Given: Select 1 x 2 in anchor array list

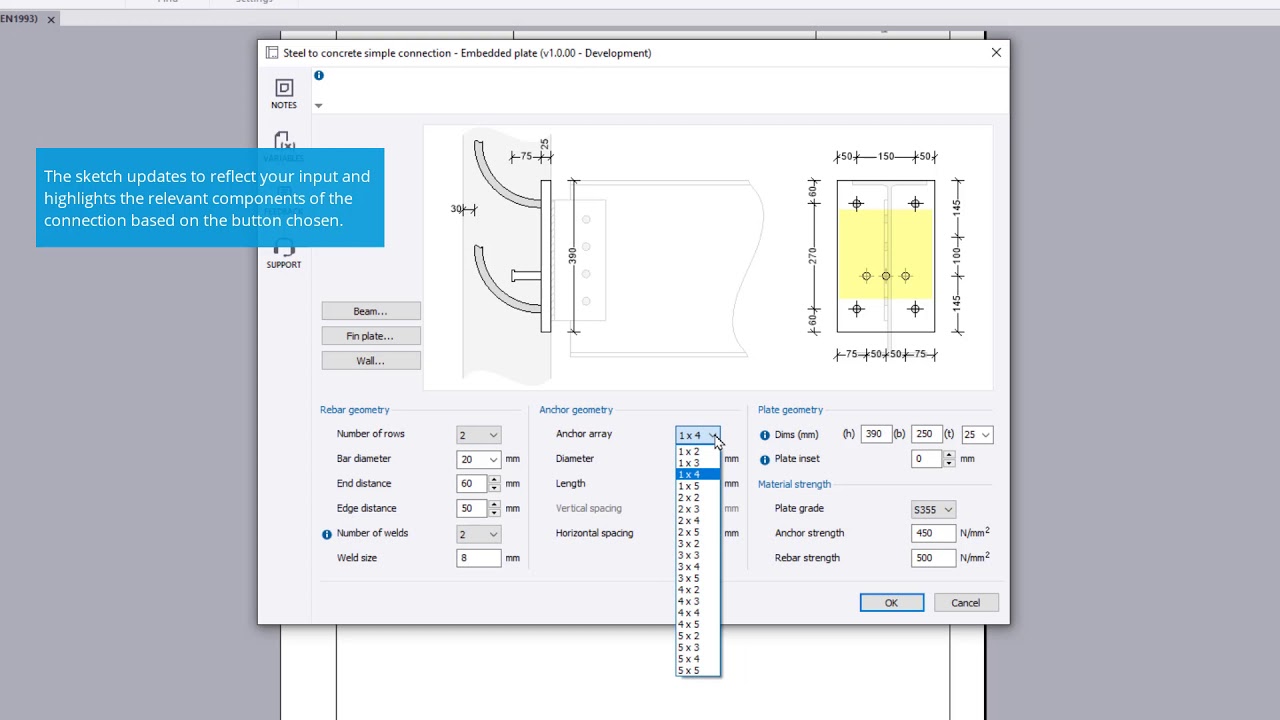Looking at the screenshot, I should point(697,452).
